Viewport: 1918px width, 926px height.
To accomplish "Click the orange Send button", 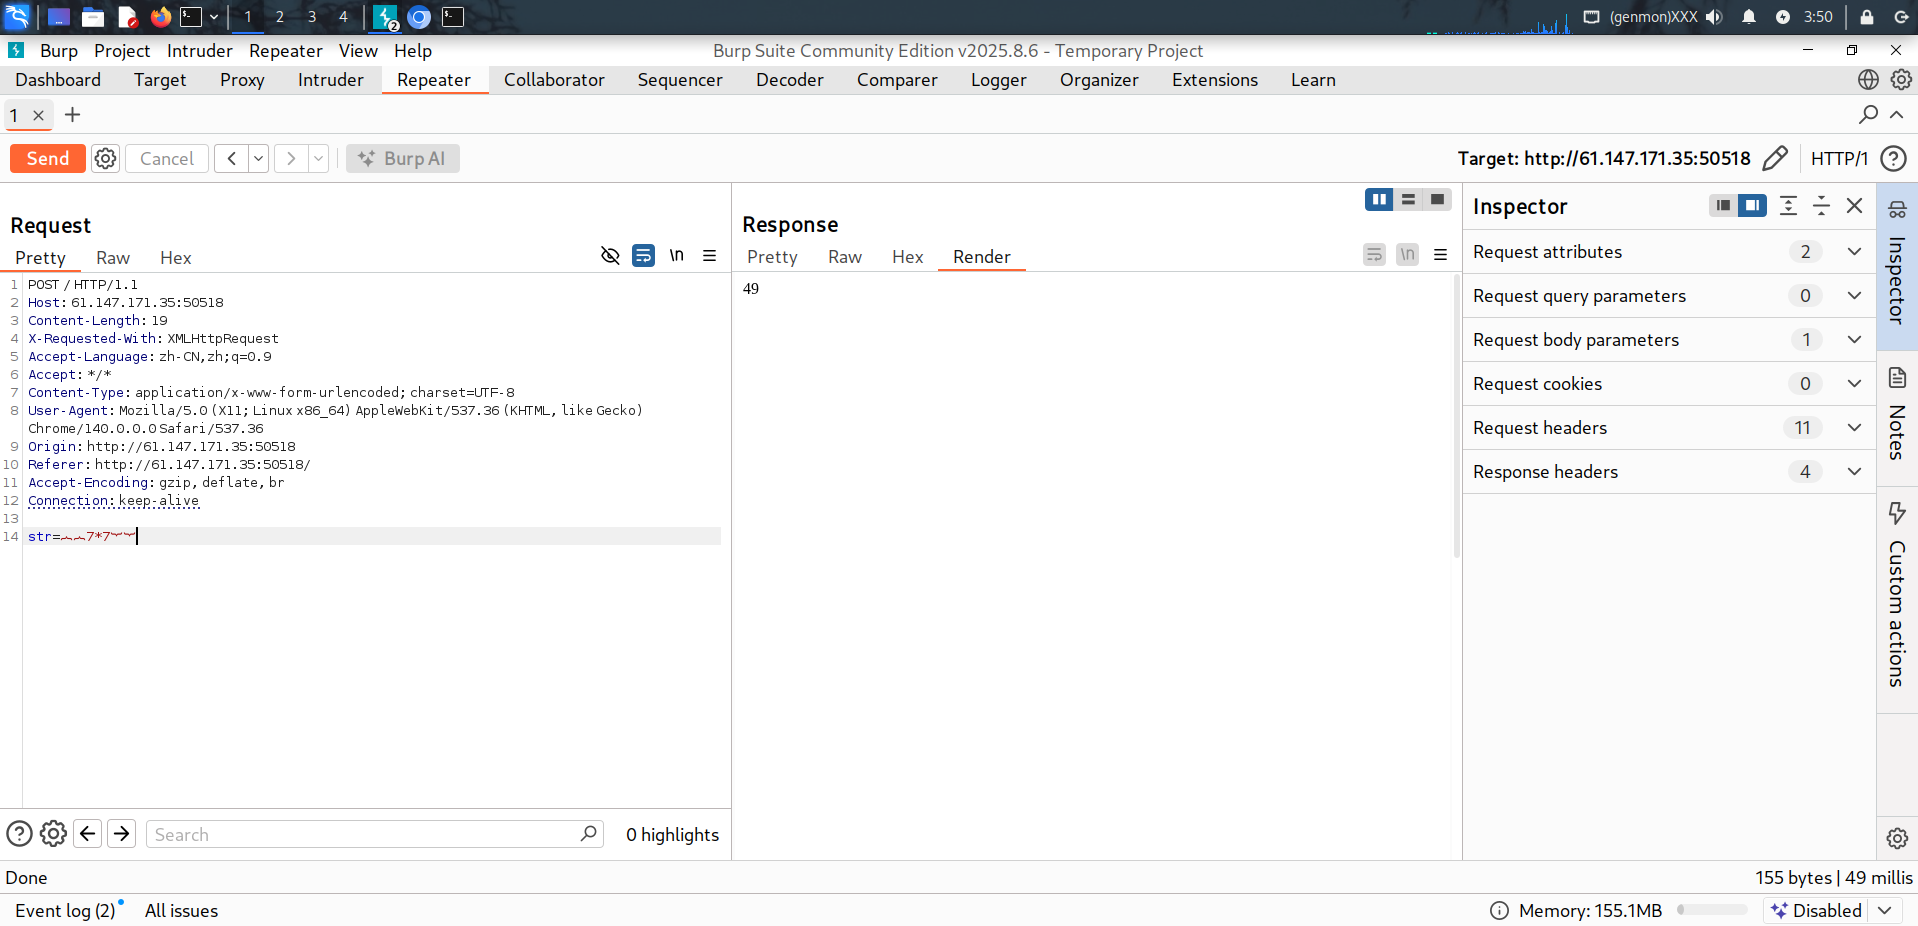I will coord(47,158).
